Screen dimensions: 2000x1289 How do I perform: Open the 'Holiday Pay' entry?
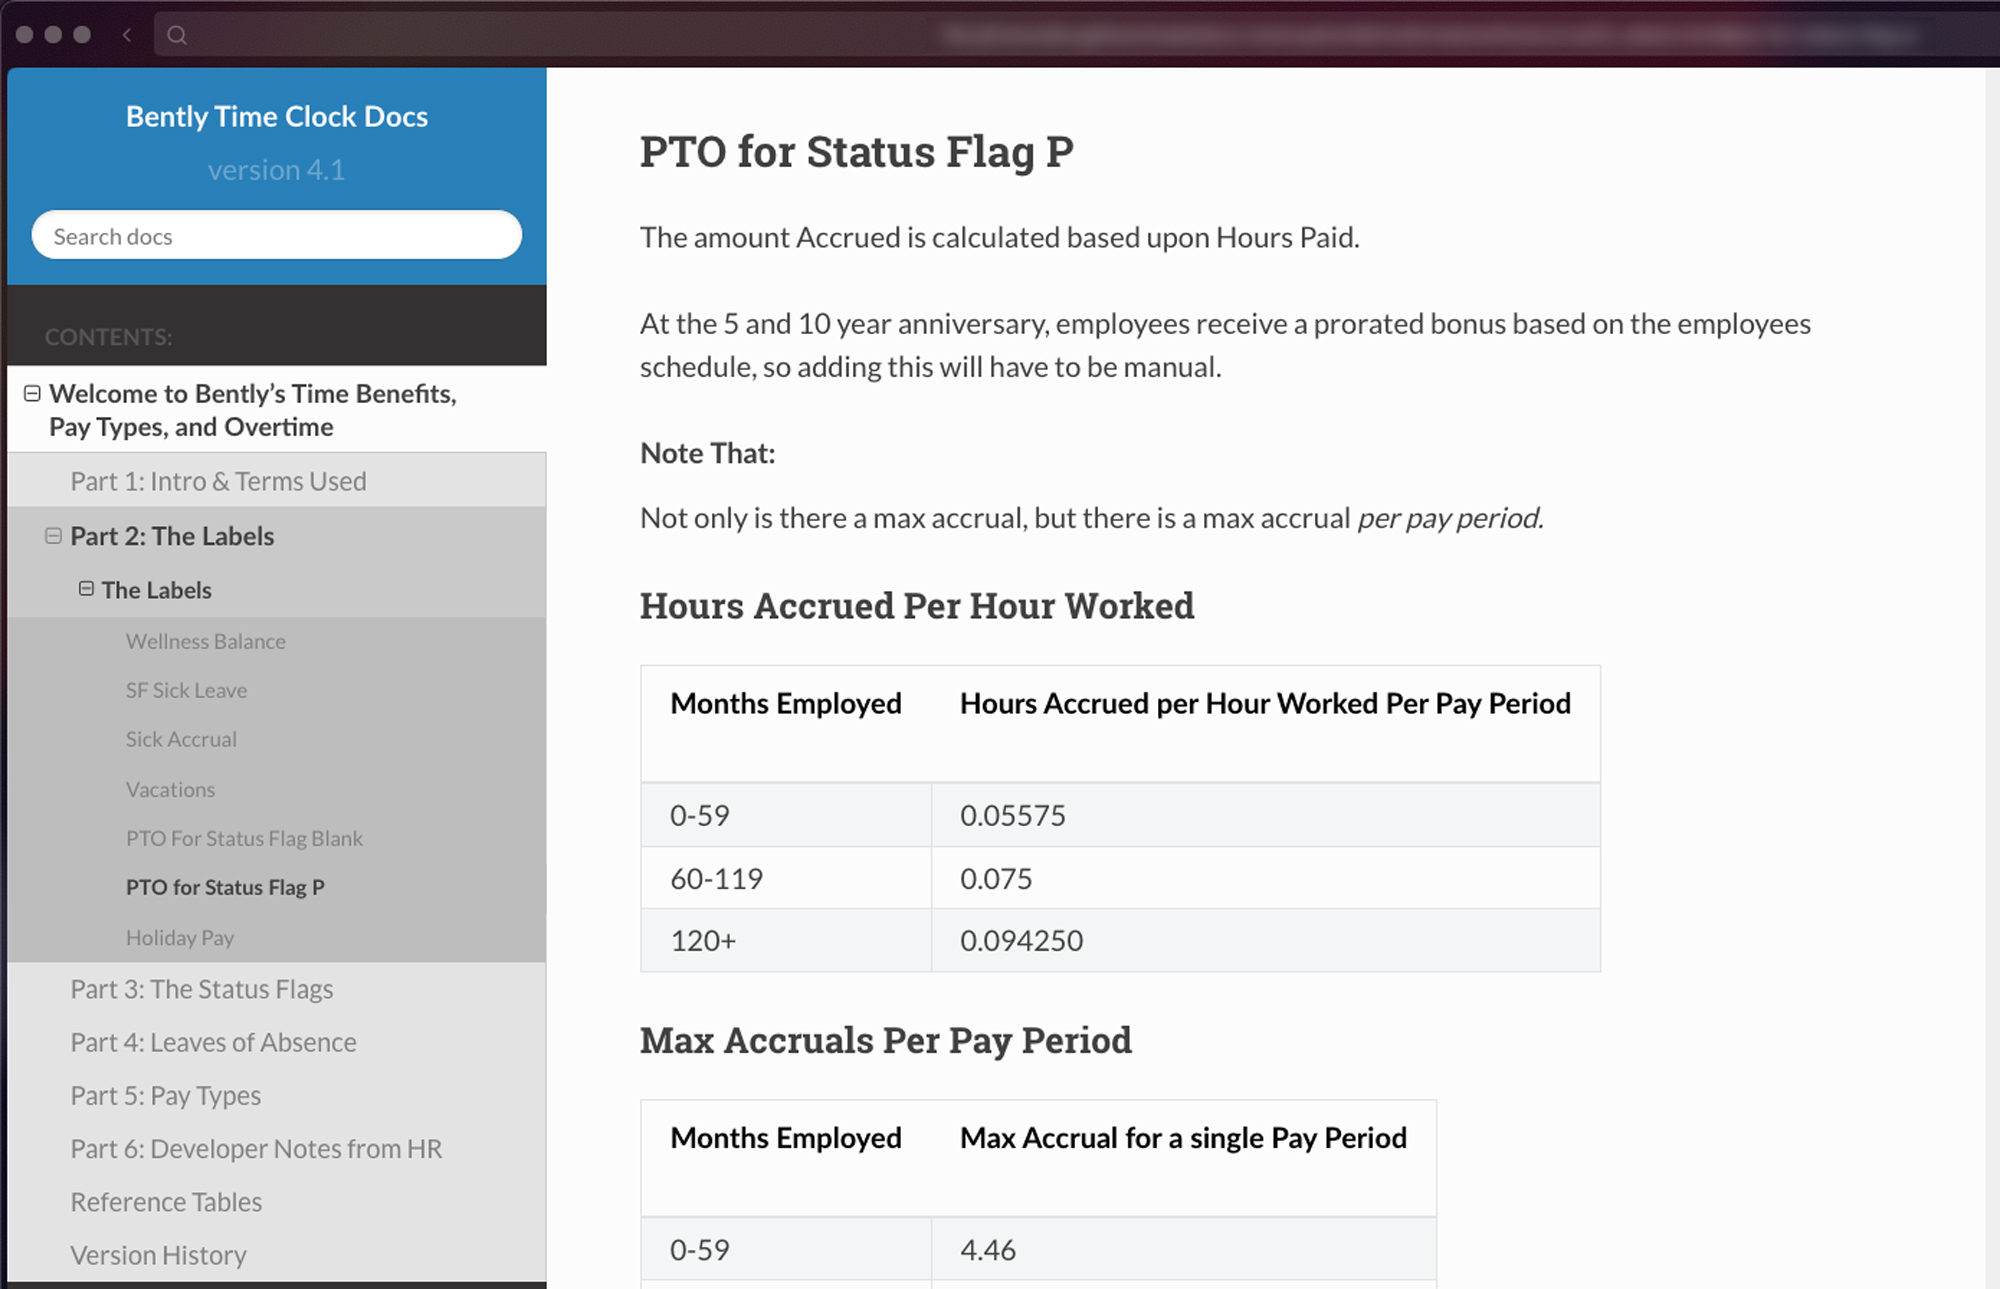point(180,937)
